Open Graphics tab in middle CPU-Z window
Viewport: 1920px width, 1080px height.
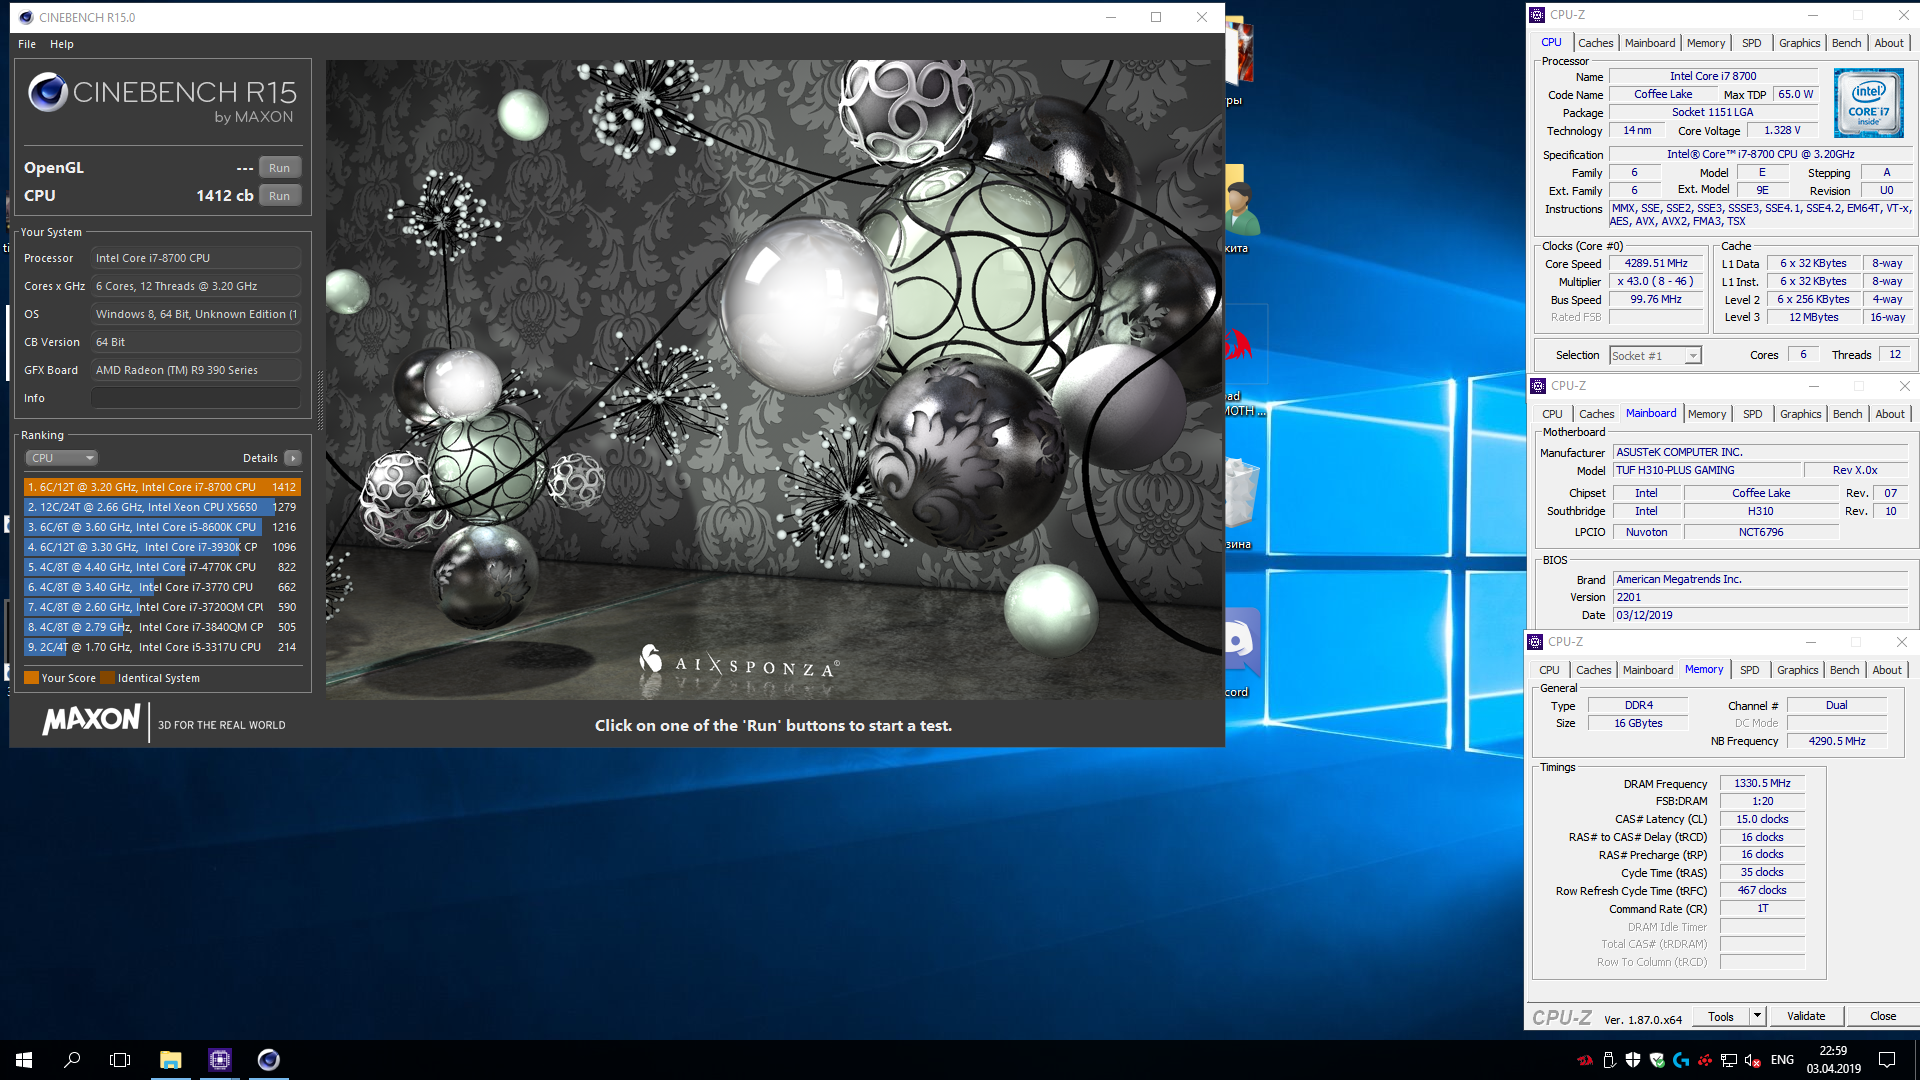1800,414
